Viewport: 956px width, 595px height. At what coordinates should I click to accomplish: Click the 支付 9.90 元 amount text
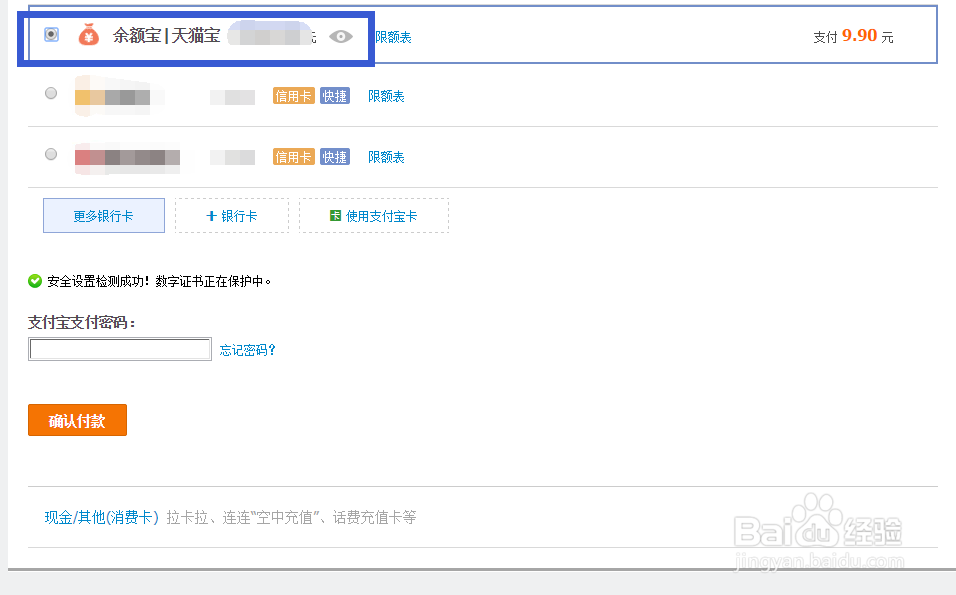click(x=854, y=36)
